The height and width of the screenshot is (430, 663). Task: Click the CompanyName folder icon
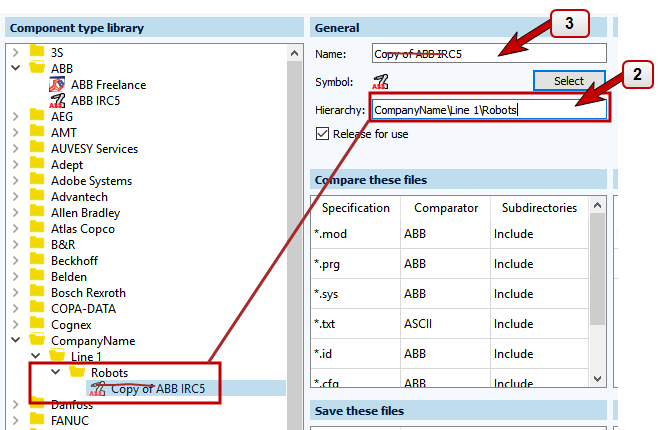click(x=37, y=340)
